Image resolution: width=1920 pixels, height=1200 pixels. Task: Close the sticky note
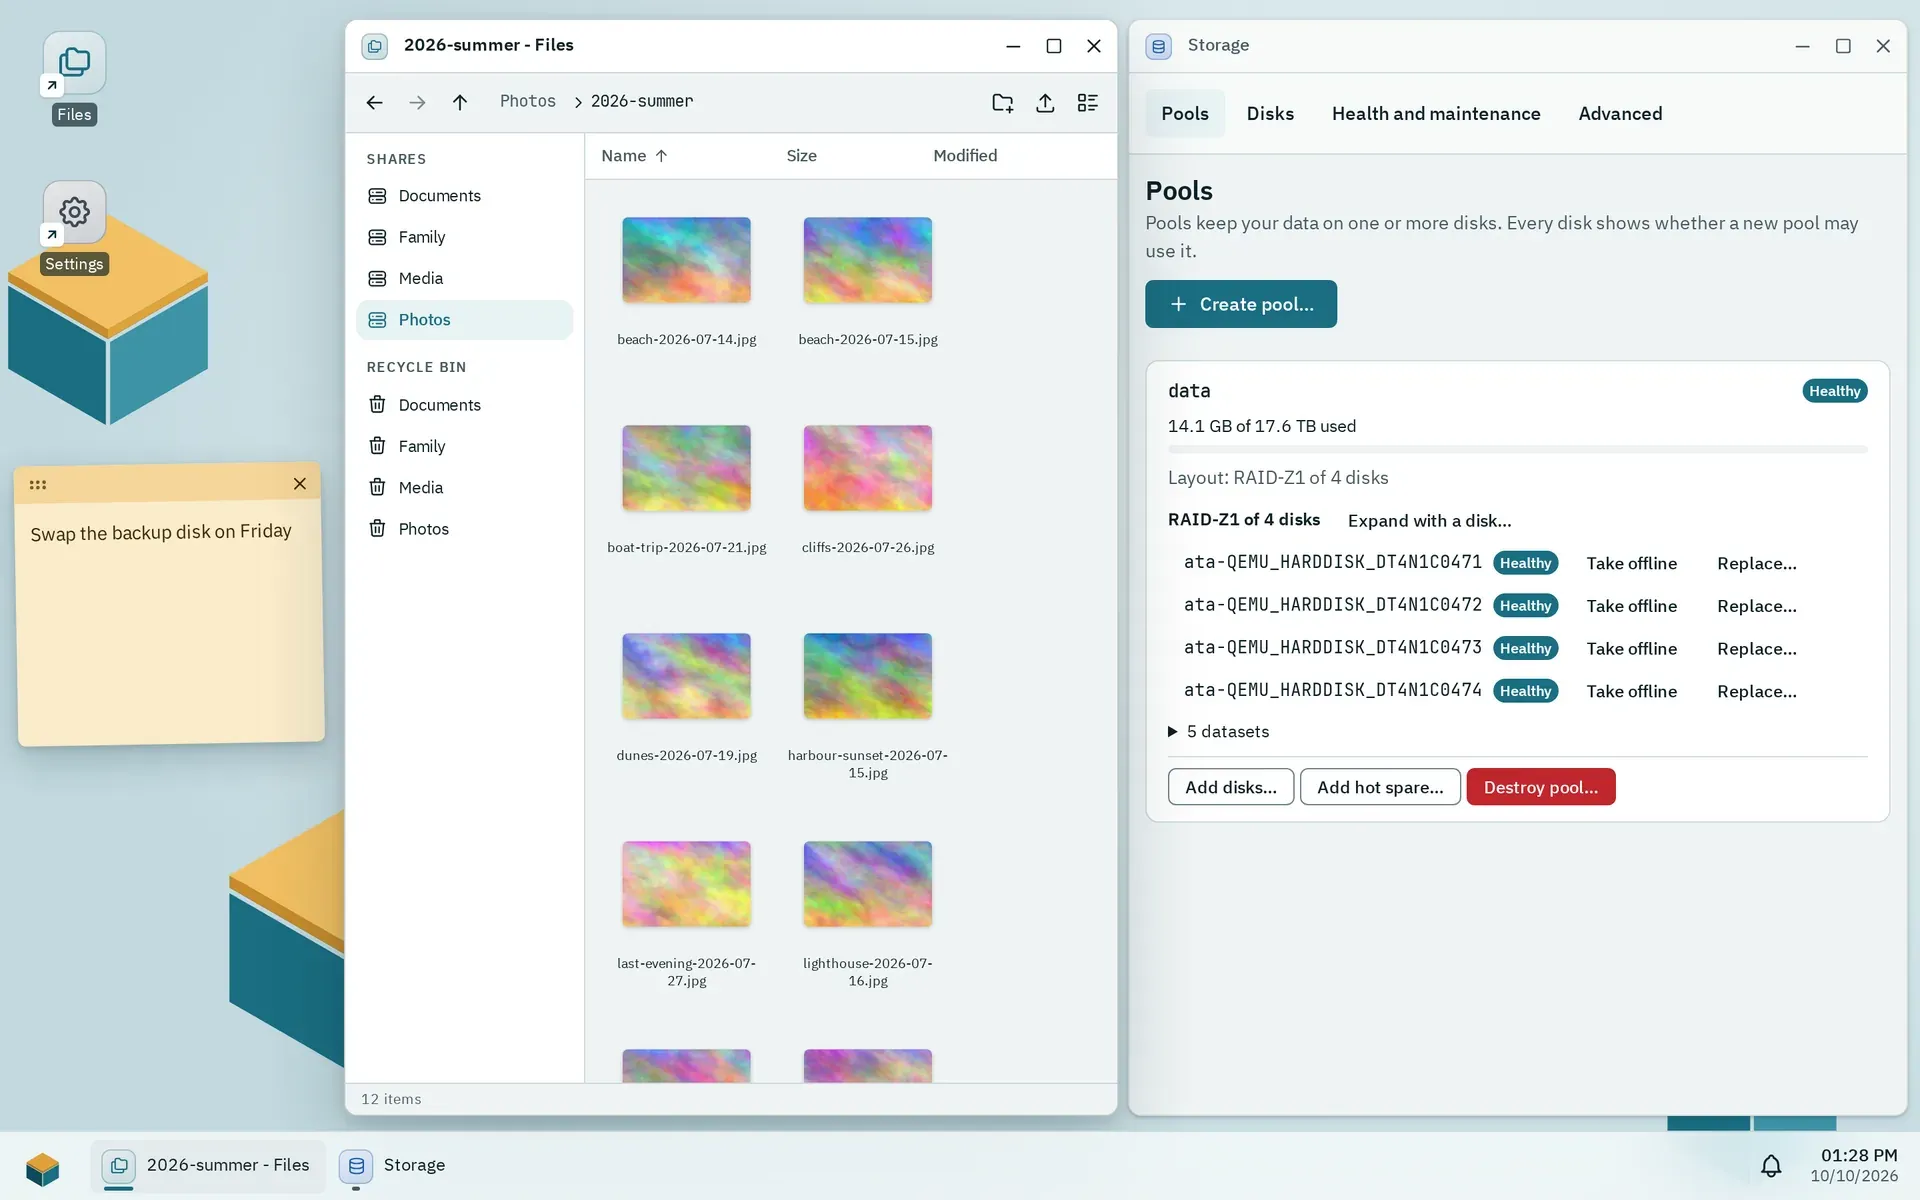[300, 484]
